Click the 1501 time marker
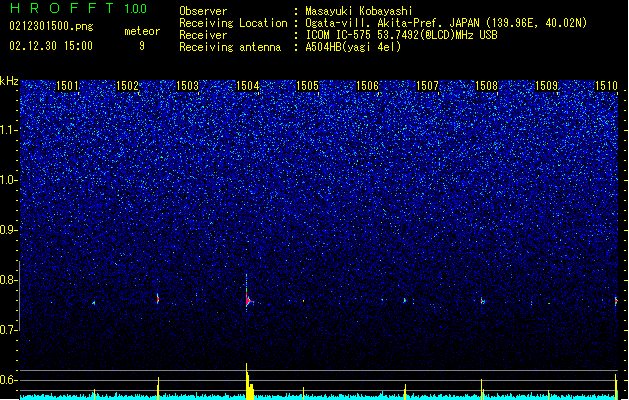This screenshot has width=629, height=400. click(67, 86)
